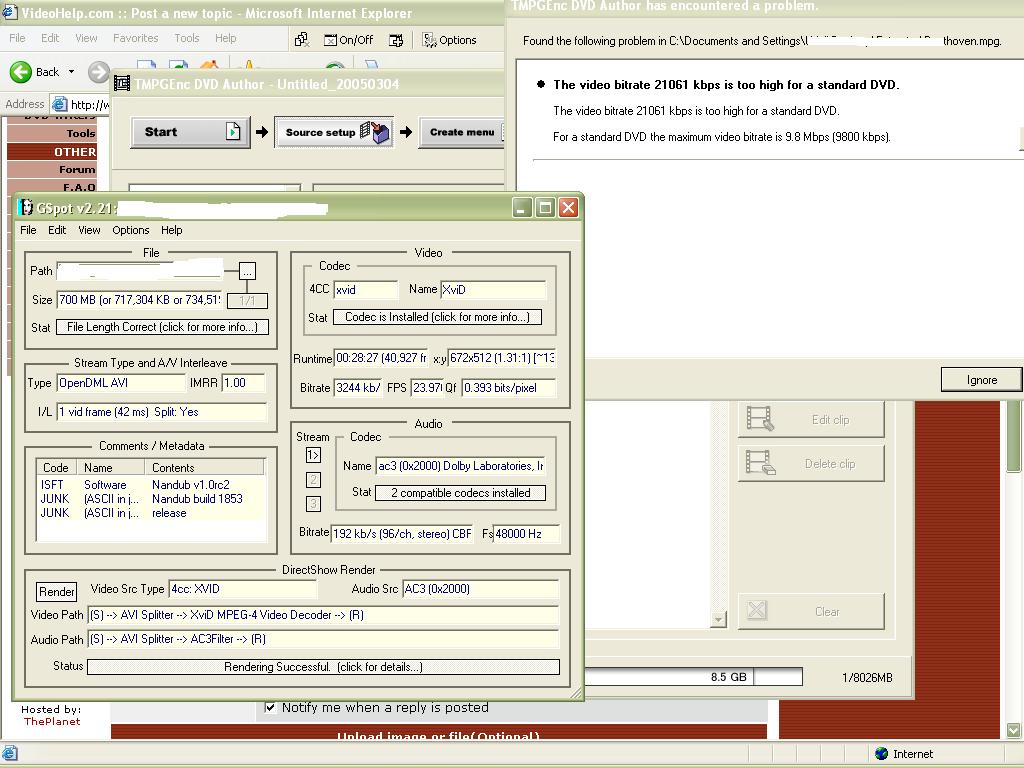Select the ISFT Software metadata row
The height and width of the screenshot is (768, 1024).
point(151,485)
